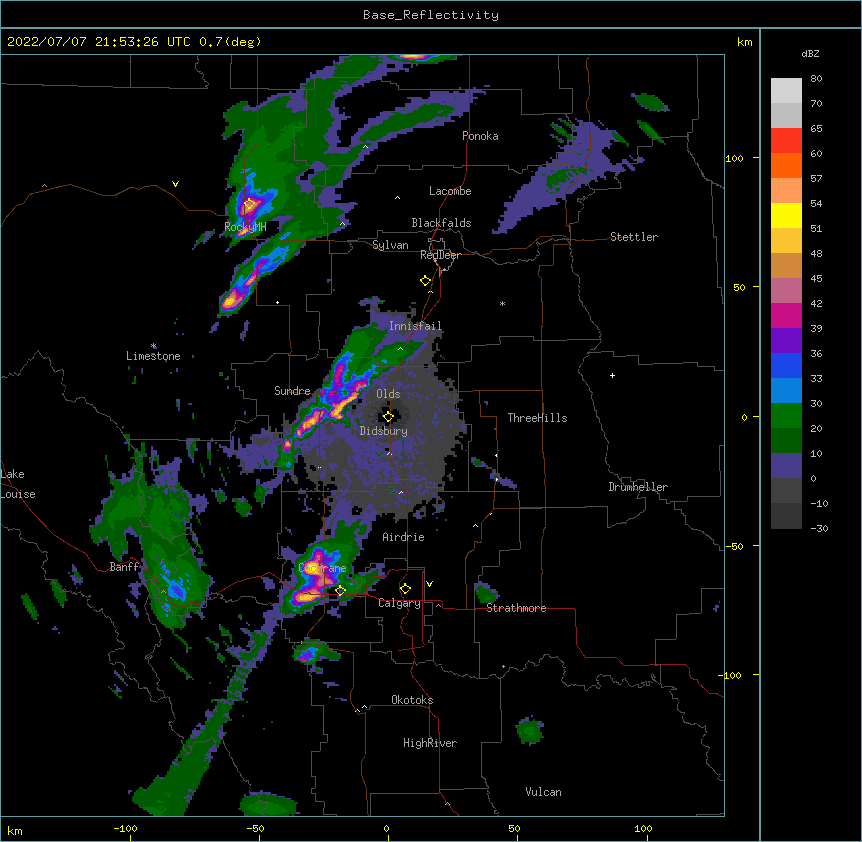Screen dimensions: 862x842
Task: Click the Airdrie city label
Action: [x=403, y=537]
